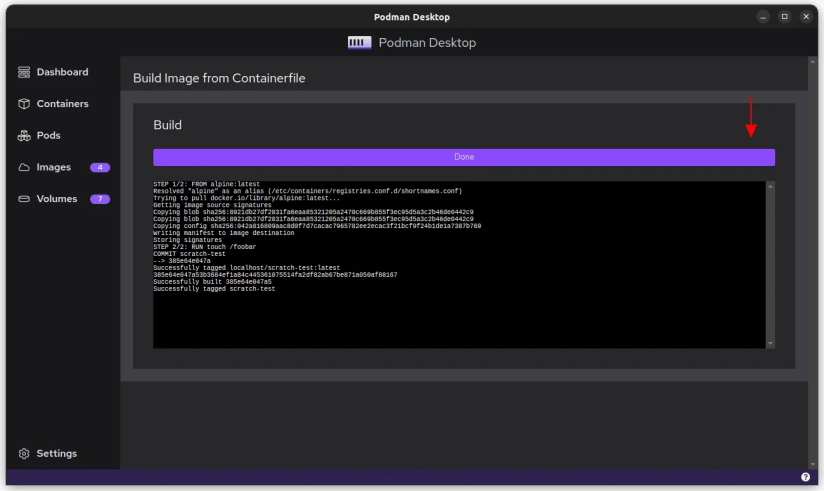The height and width of the screenshot is (491, 824).
Task: Open the Containers cube icon
Action: pyautogui.click(x=24, y=104)
